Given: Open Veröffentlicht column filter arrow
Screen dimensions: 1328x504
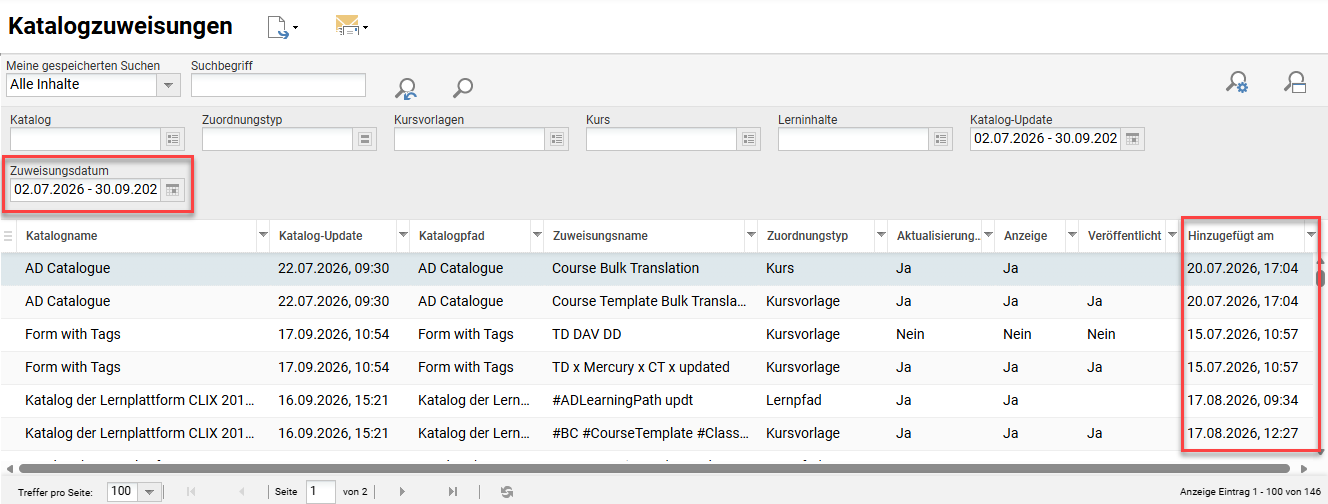Looking at the screenshot, I should (1173, 236).
